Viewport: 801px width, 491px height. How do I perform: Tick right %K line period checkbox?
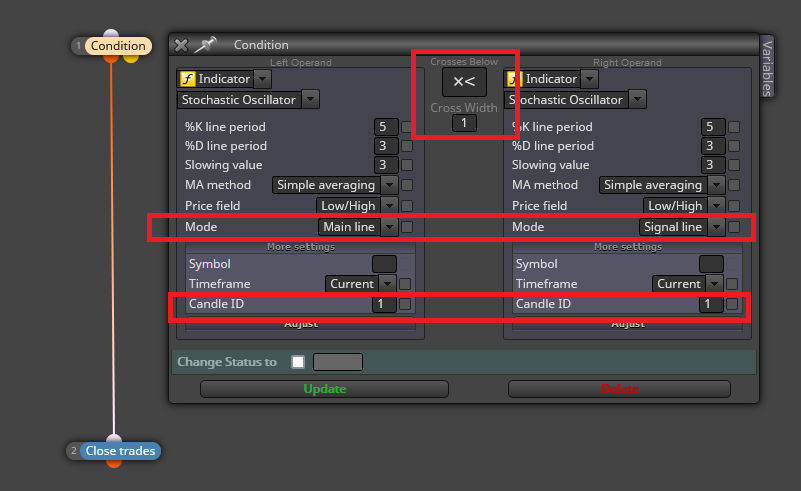734,127
